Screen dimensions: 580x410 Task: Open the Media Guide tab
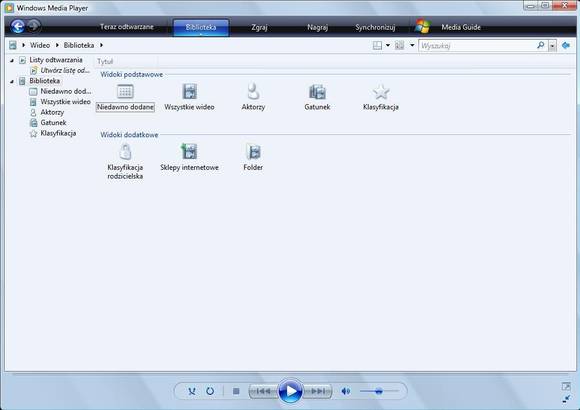(461, 27)
